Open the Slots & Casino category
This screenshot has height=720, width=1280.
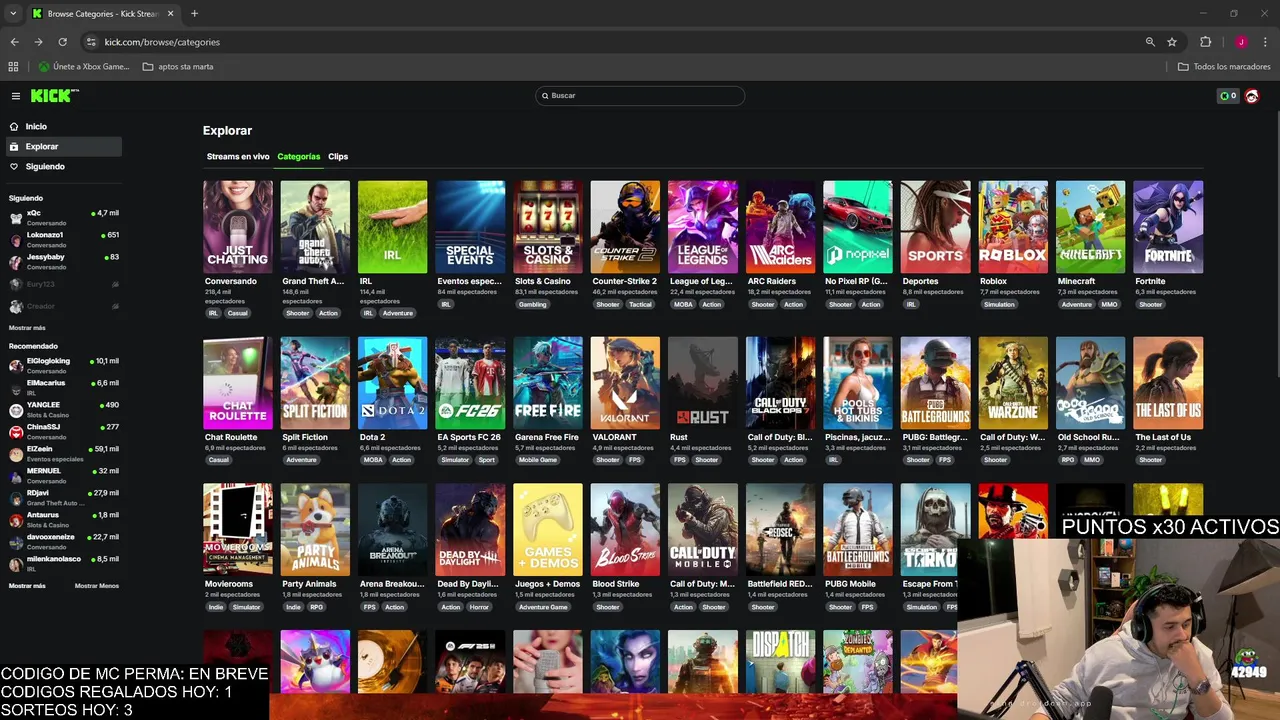pos(548,227)
